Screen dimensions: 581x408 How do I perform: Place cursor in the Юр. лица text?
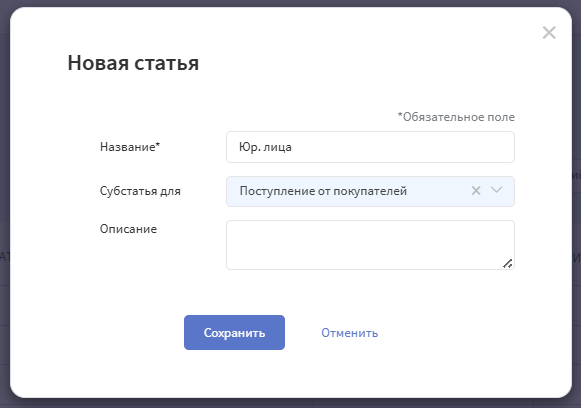pyautogui.click(x=265, y=147)
